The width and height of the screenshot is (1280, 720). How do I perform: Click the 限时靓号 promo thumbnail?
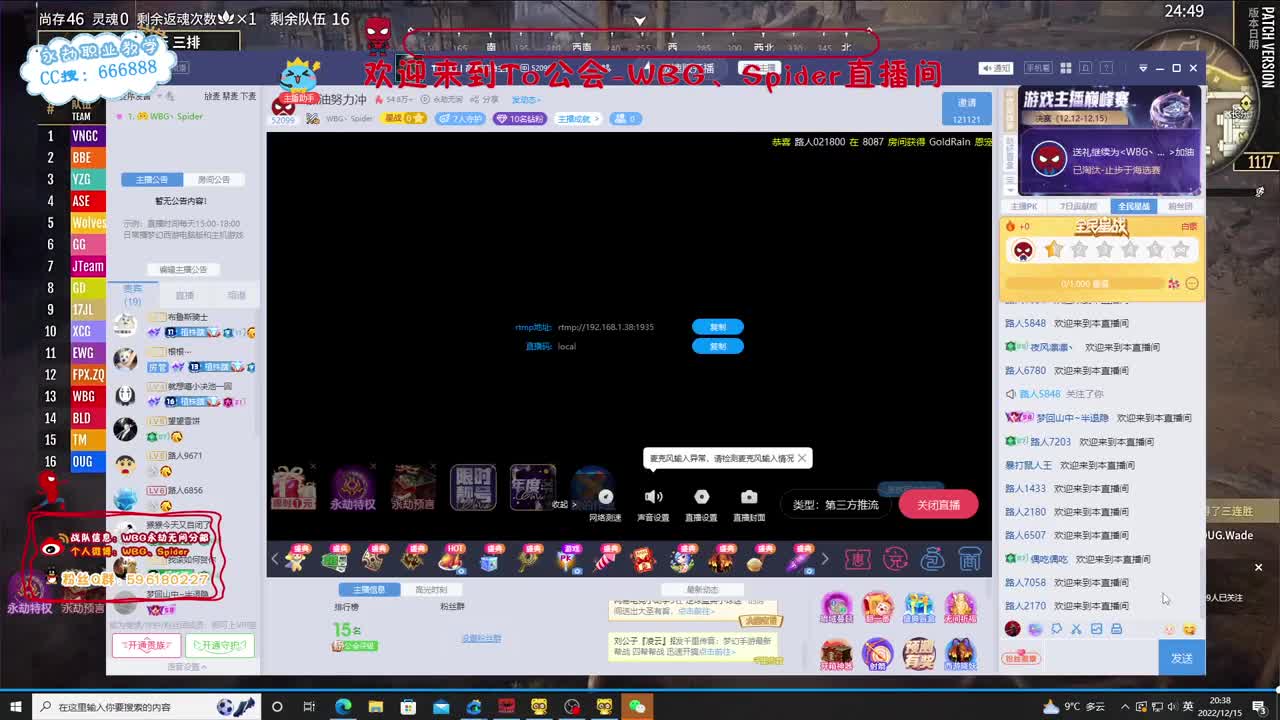point(473,489)
